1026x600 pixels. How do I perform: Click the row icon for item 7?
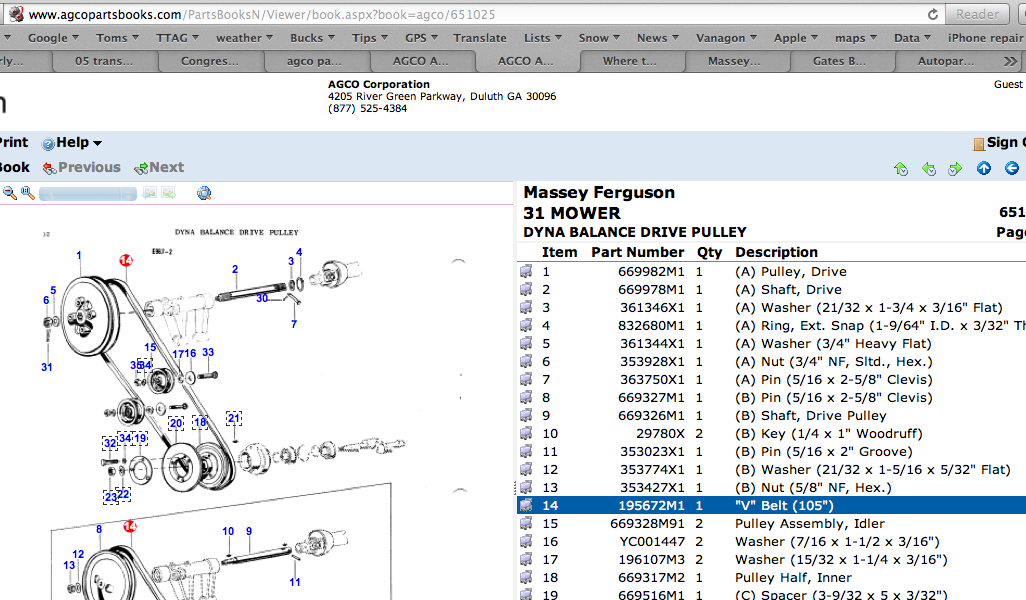[x=526, y=379]
